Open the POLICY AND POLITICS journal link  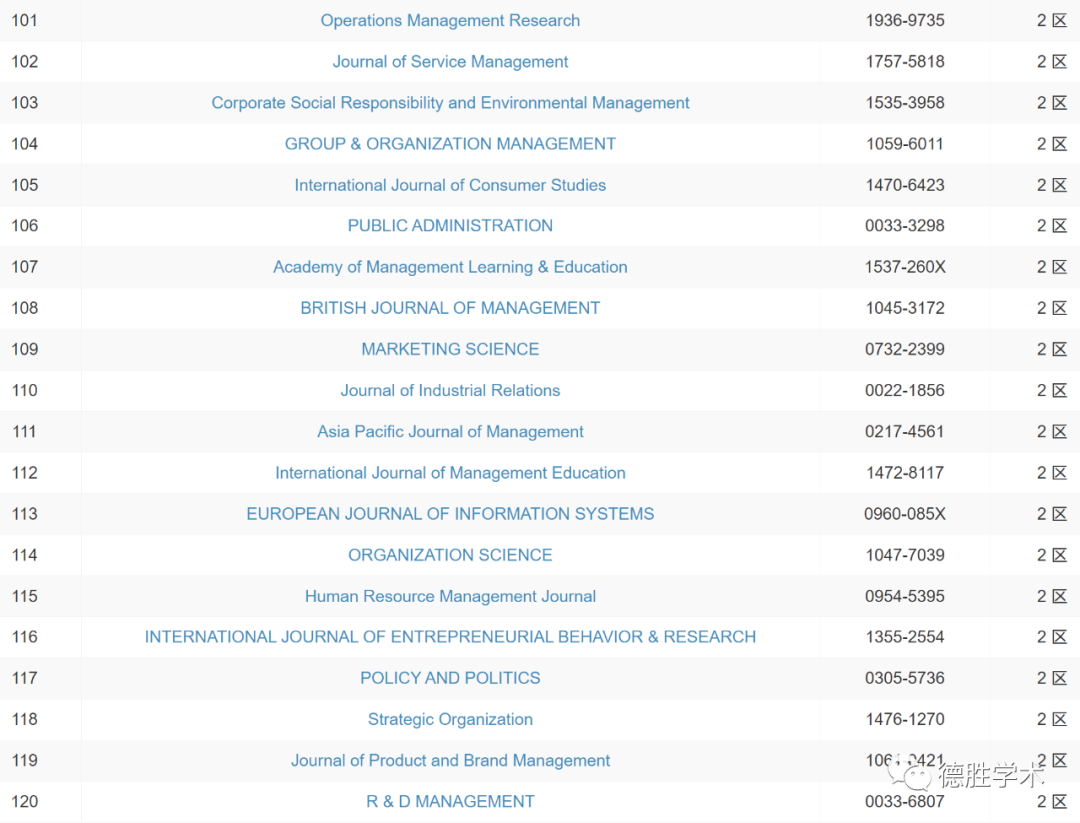pyautogui.click(x=450, y=678)
